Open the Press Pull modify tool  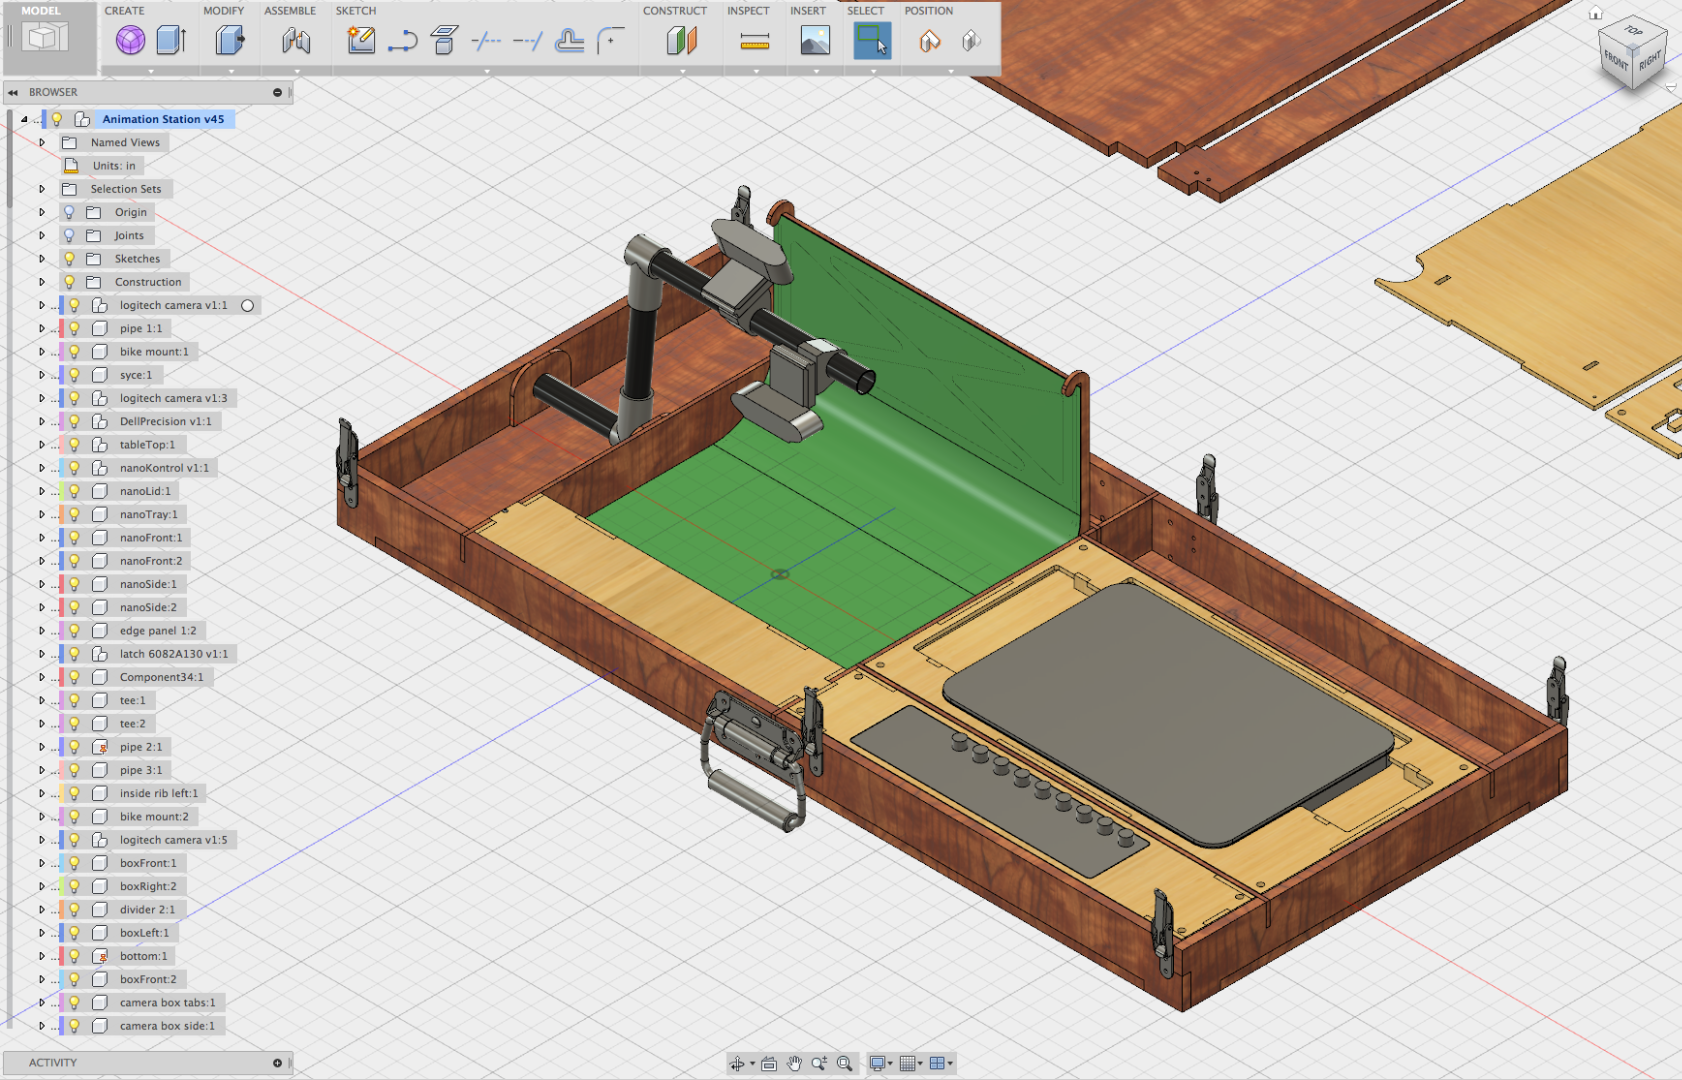[229, 42]
